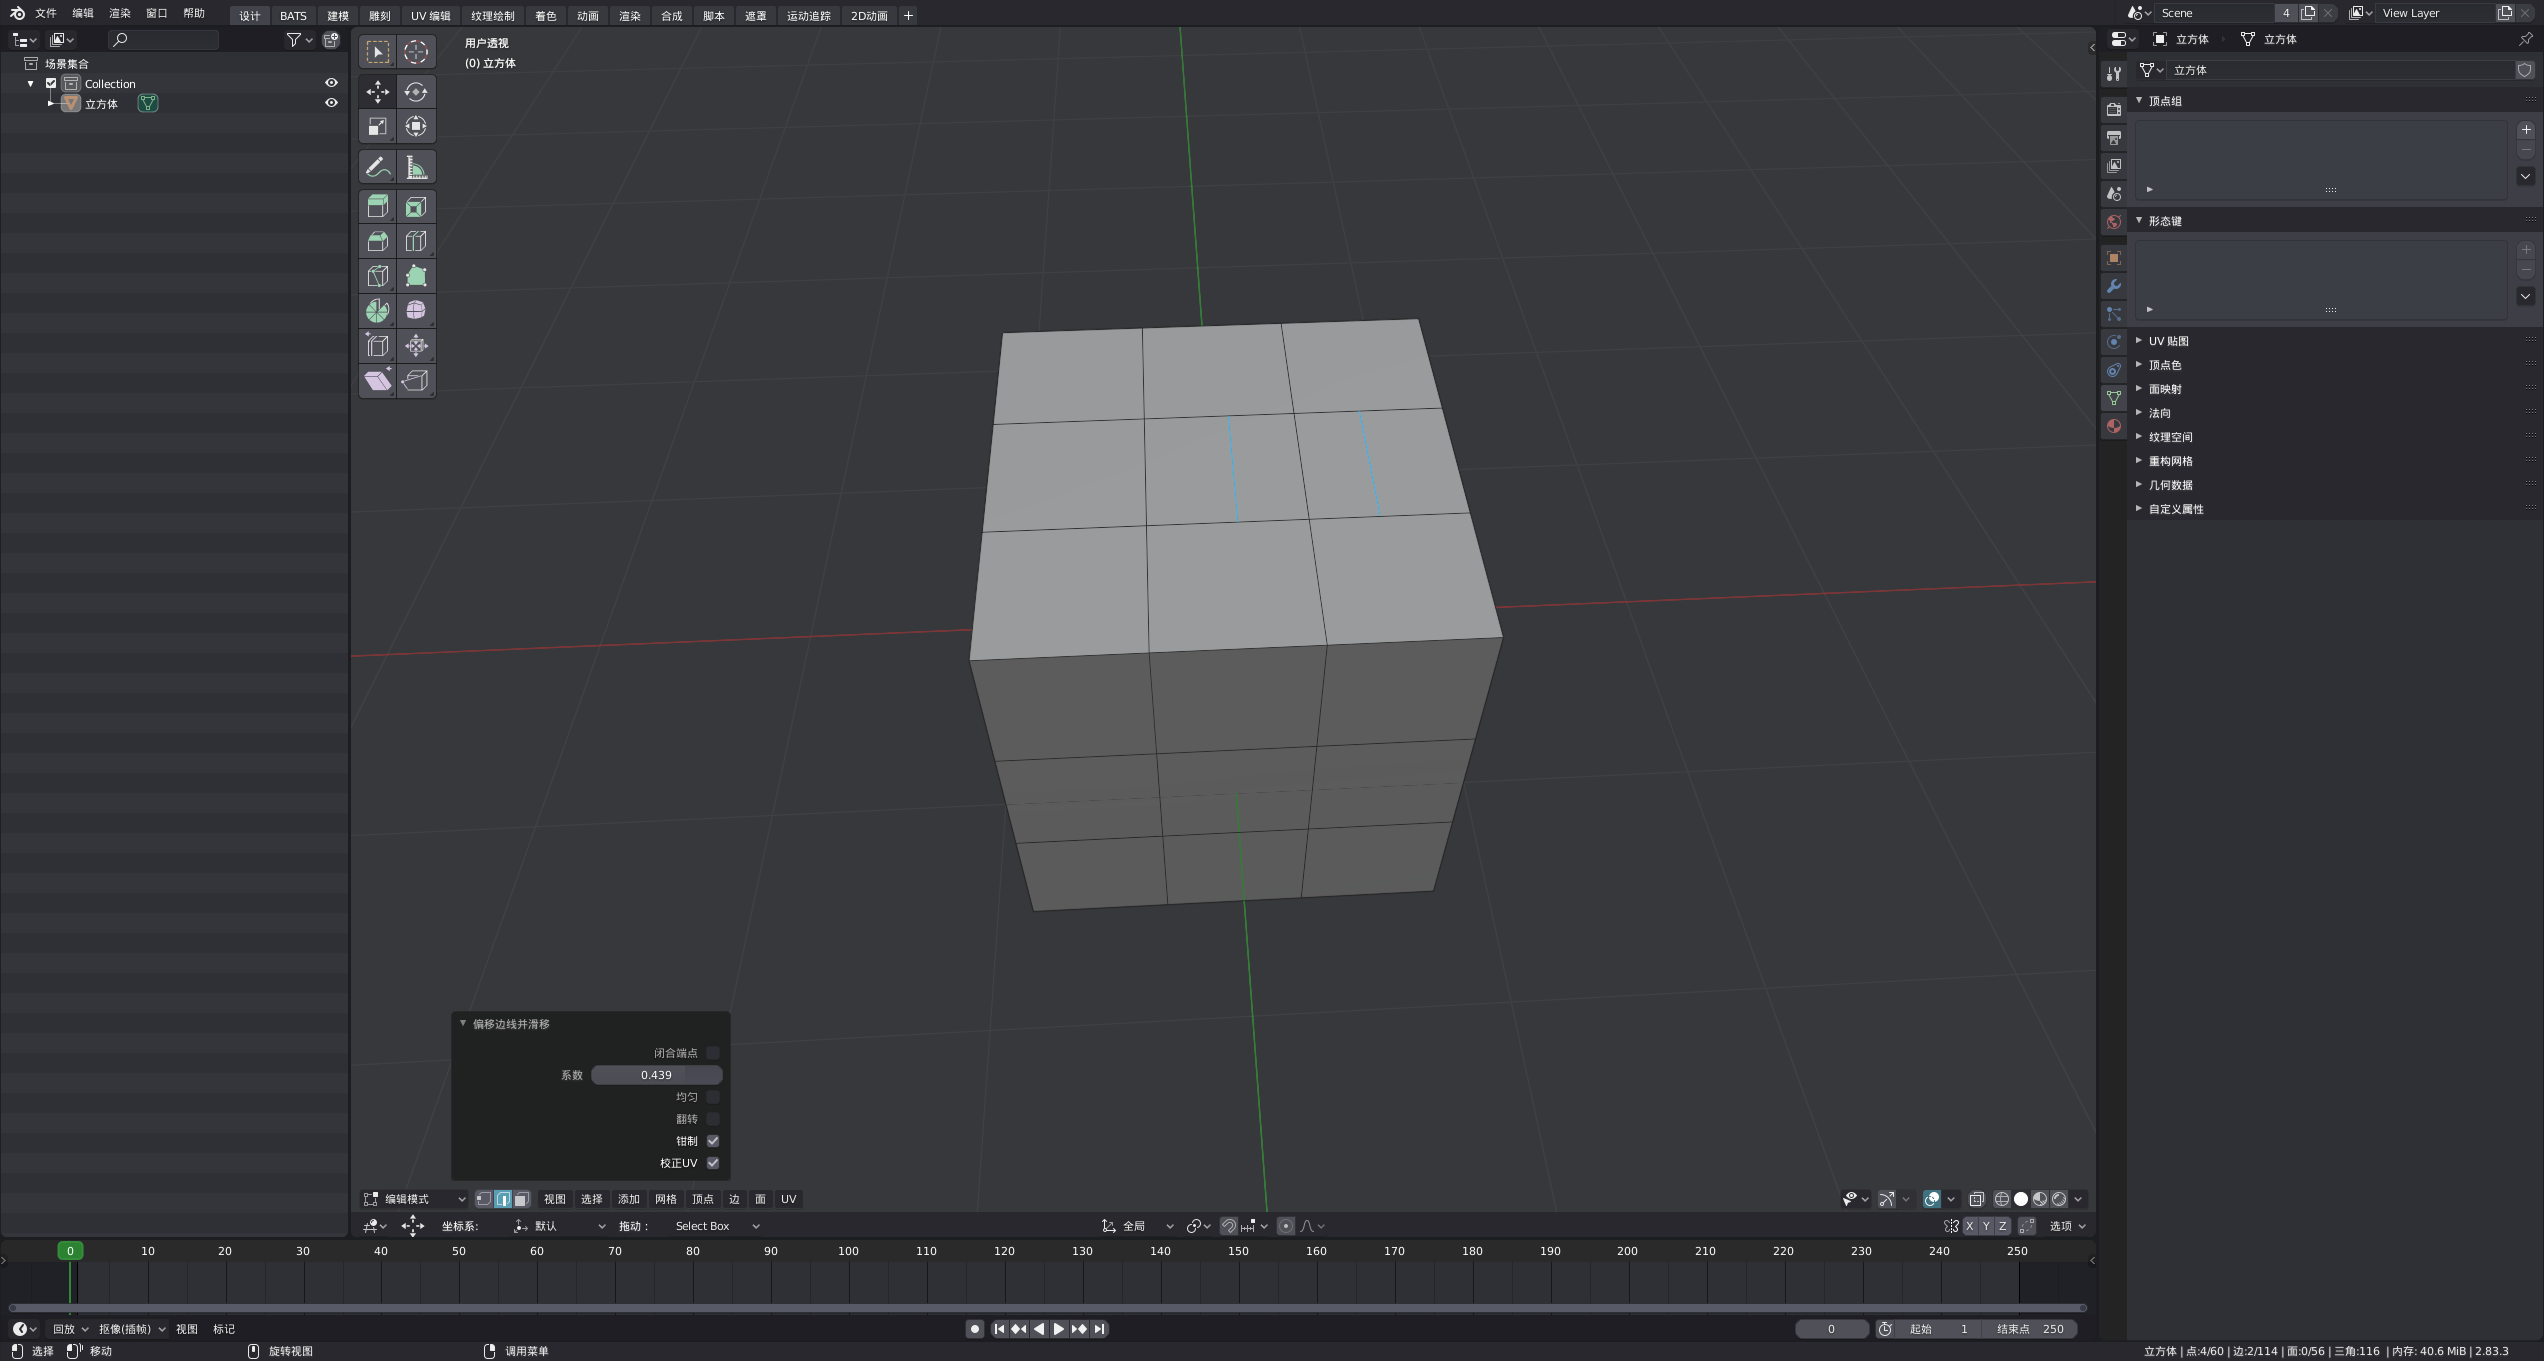Uncheck the 钳制 option
This screenshot has height=1361, width=2544.
click(x=713, y=1141)
